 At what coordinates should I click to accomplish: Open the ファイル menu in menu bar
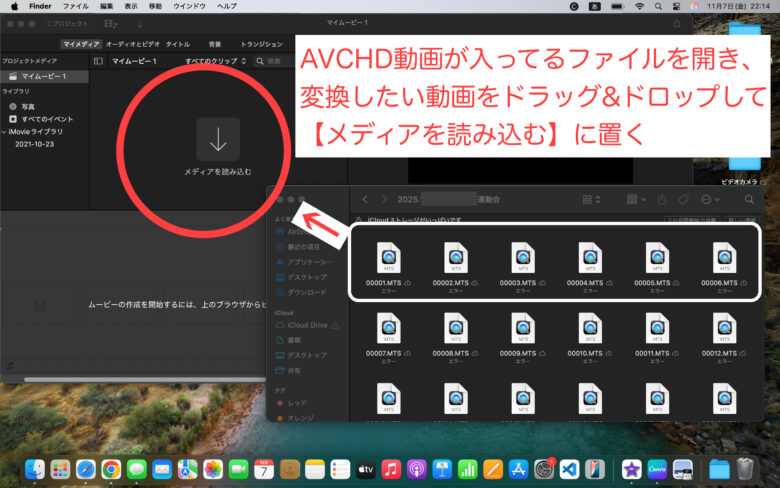[x=76, y=6]
